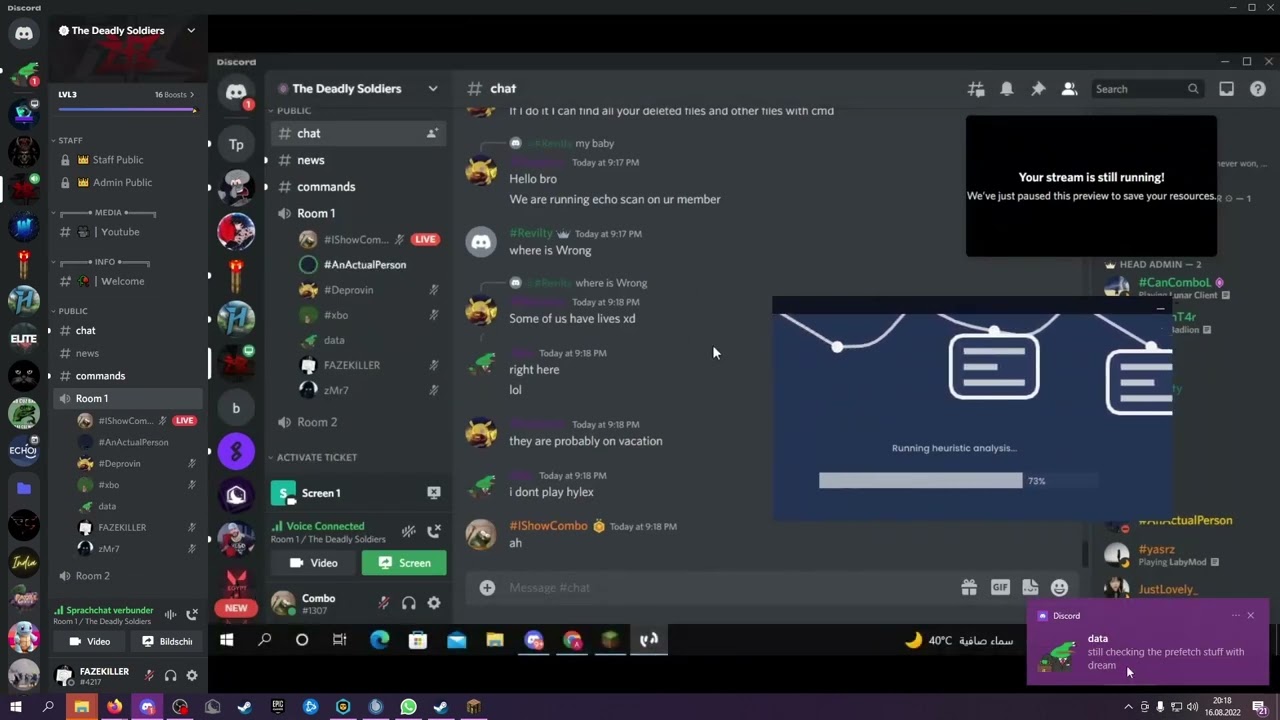The height and width of the screenshot is (720, 1280).
Task: Open Threads icon in inner chat header
Action: click(976, 89)
